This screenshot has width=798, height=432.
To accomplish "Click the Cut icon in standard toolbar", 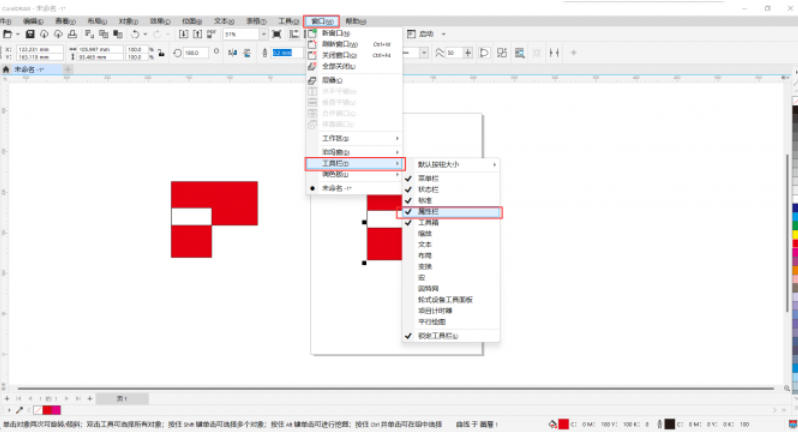I will pyautogui.click(x=90, y=34).
